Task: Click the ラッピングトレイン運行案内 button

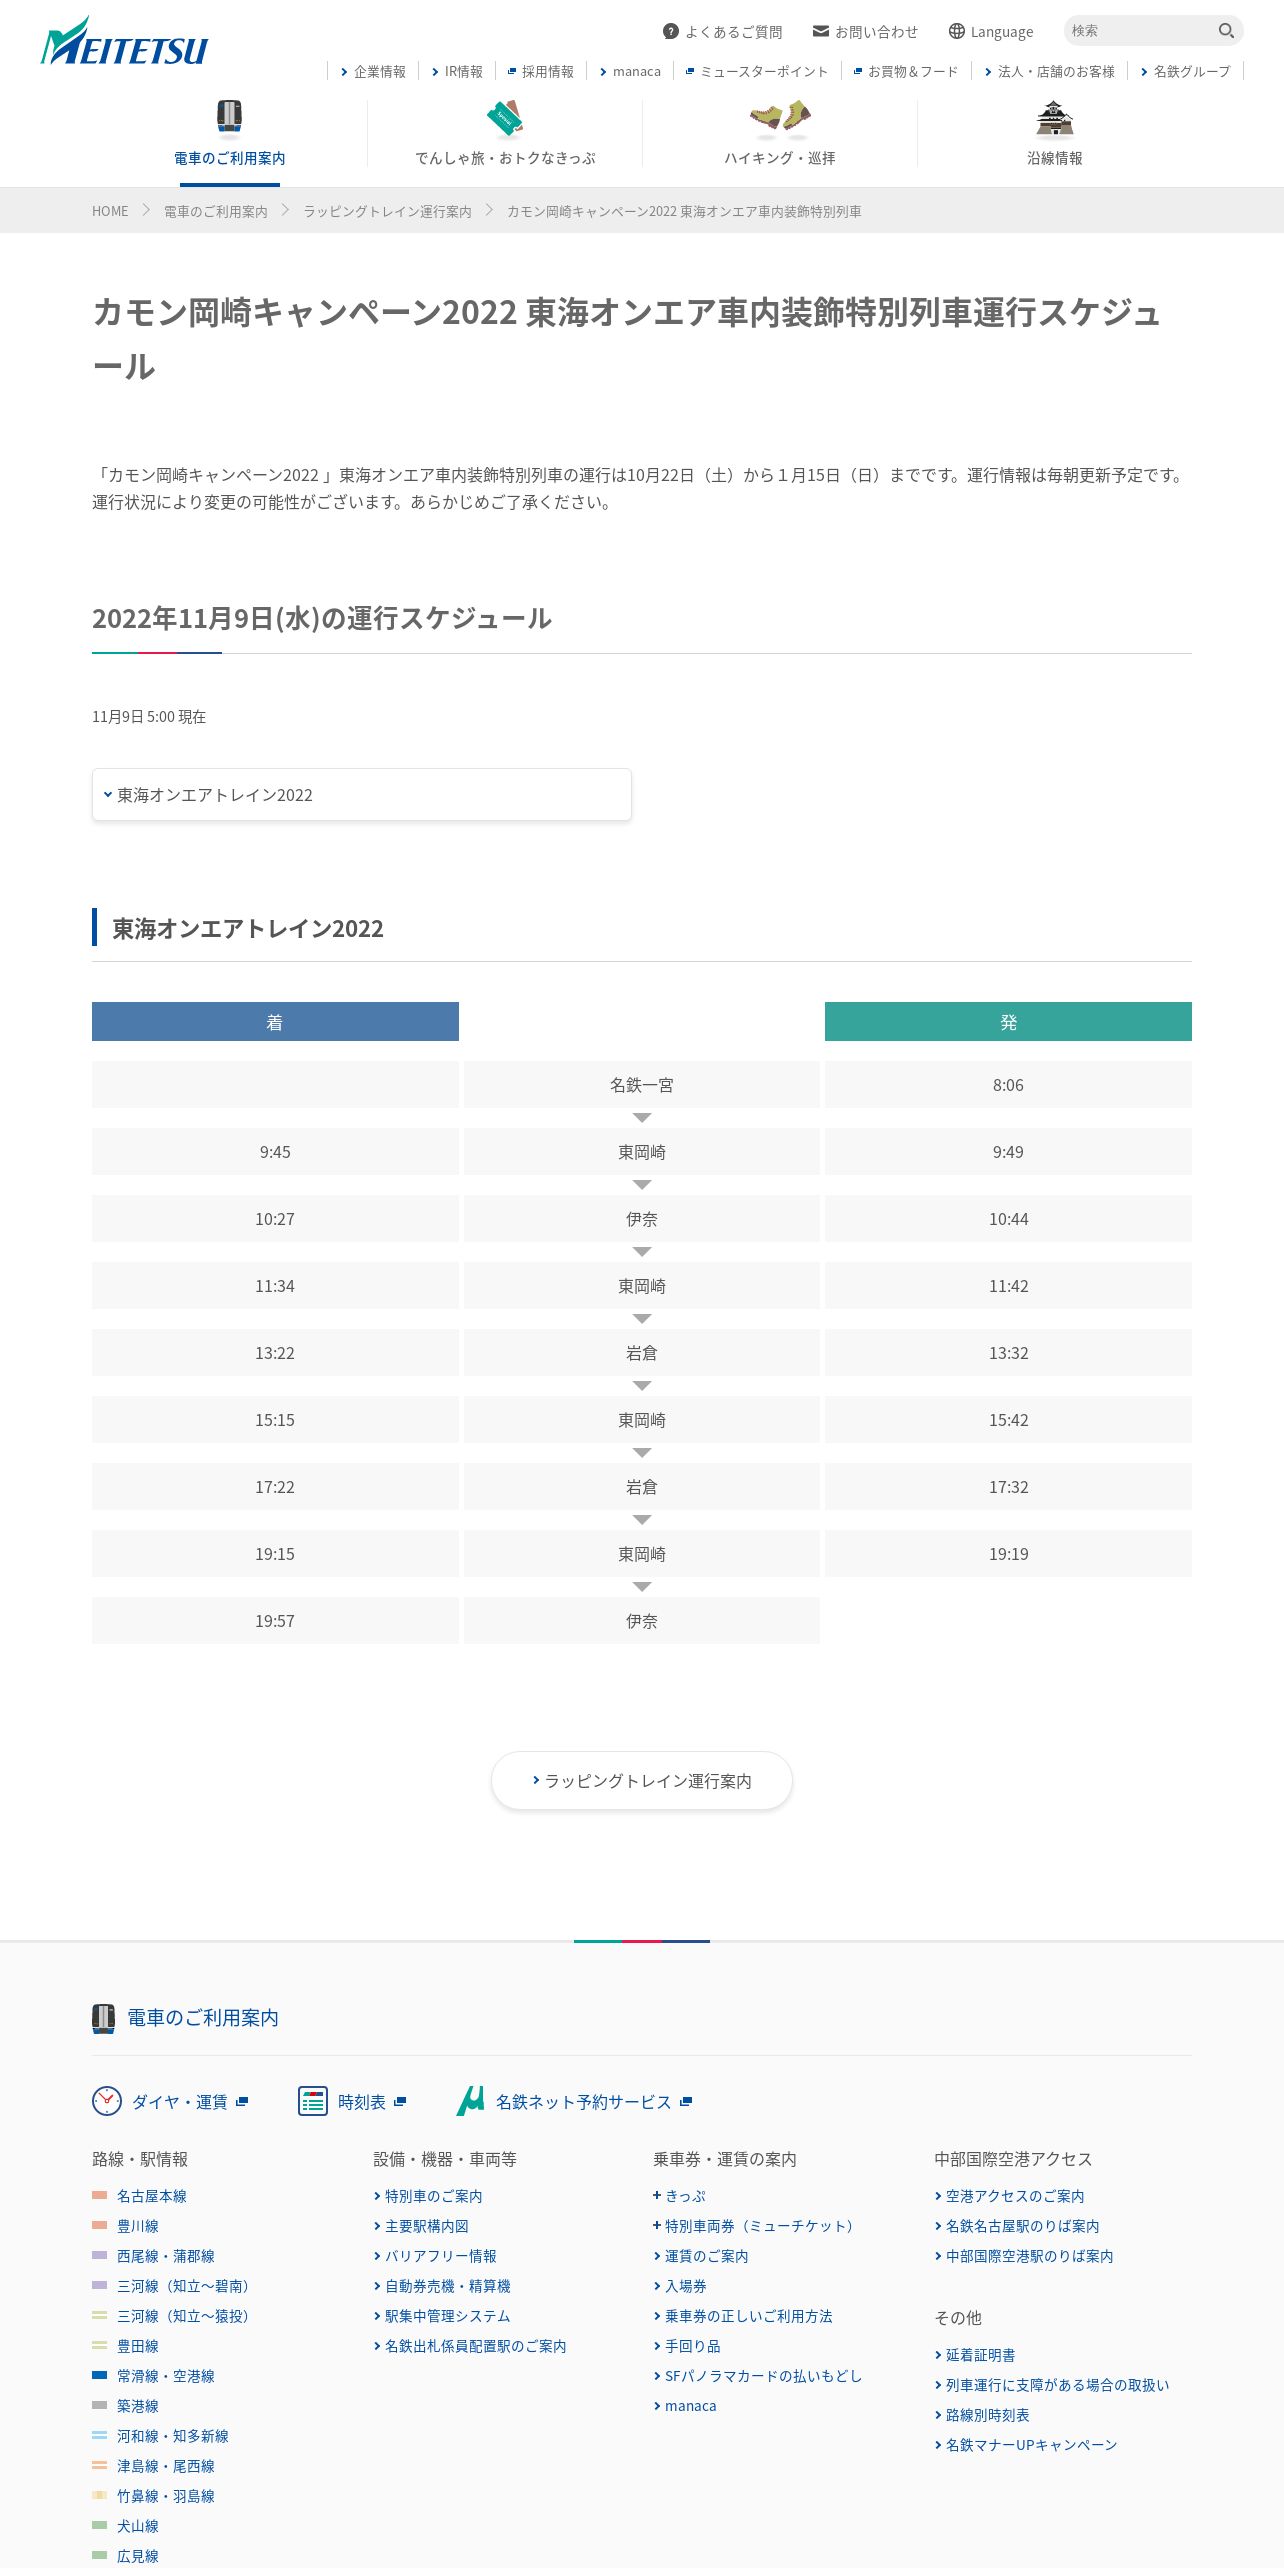Action: pyautogui.click(x=642, y=1781)
